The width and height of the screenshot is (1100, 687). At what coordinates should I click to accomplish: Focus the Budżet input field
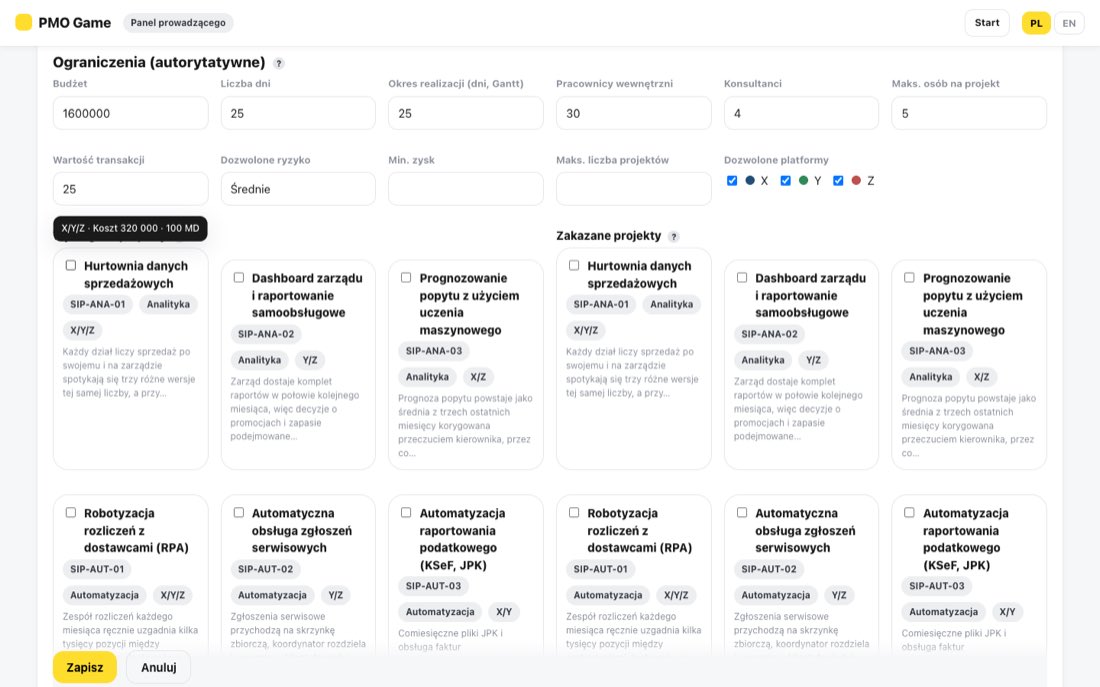click(x=130, y=113)
